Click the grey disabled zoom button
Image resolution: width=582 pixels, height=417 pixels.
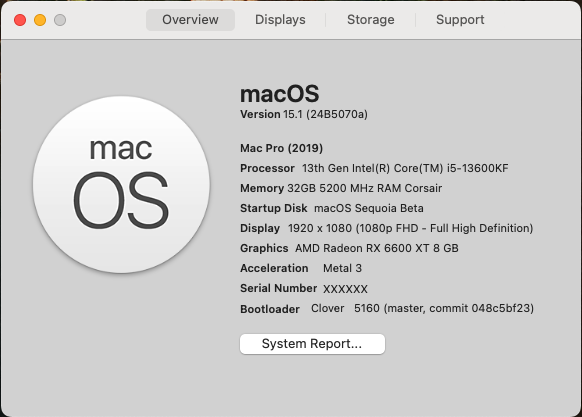[x=60, y=20]
